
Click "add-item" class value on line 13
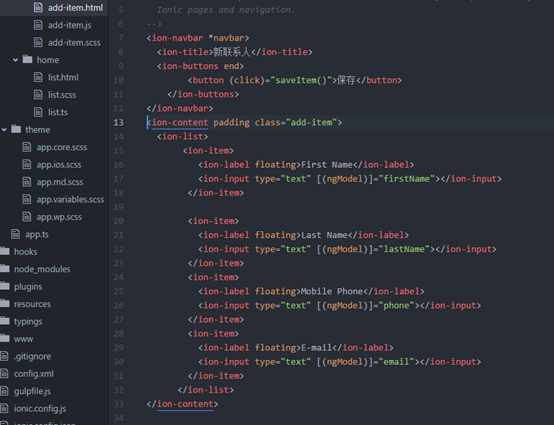311,123
